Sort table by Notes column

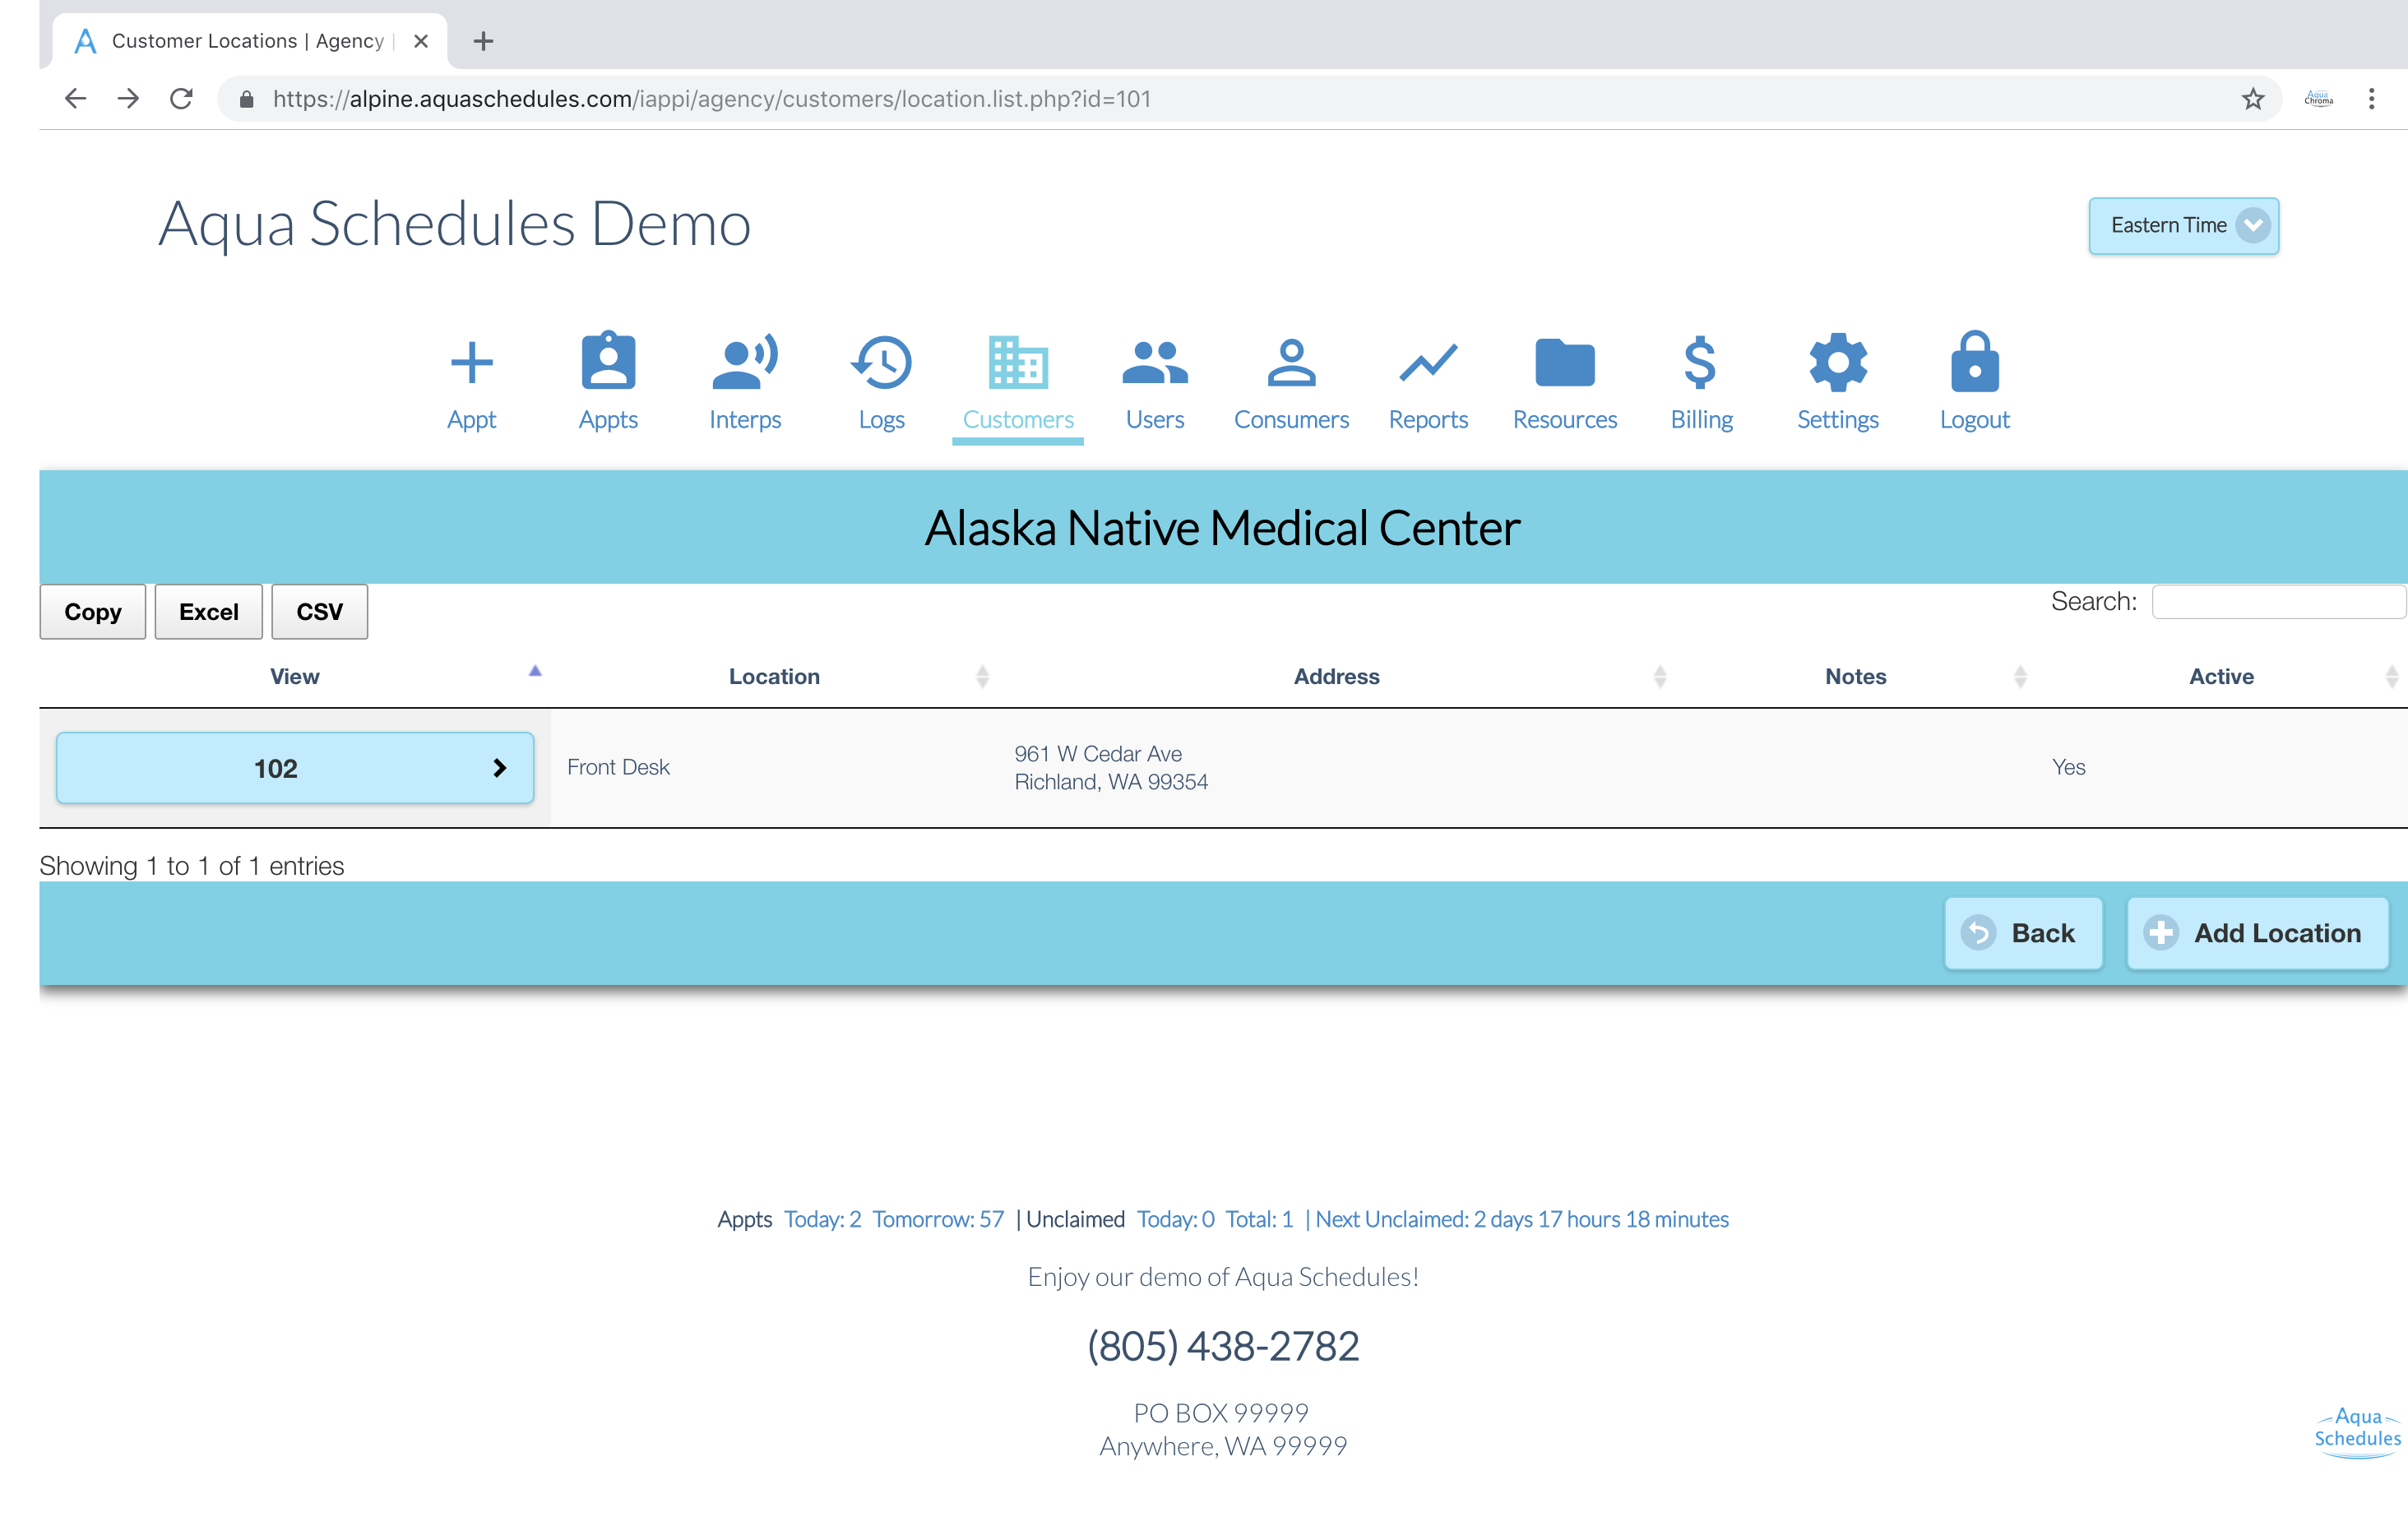1855,676
